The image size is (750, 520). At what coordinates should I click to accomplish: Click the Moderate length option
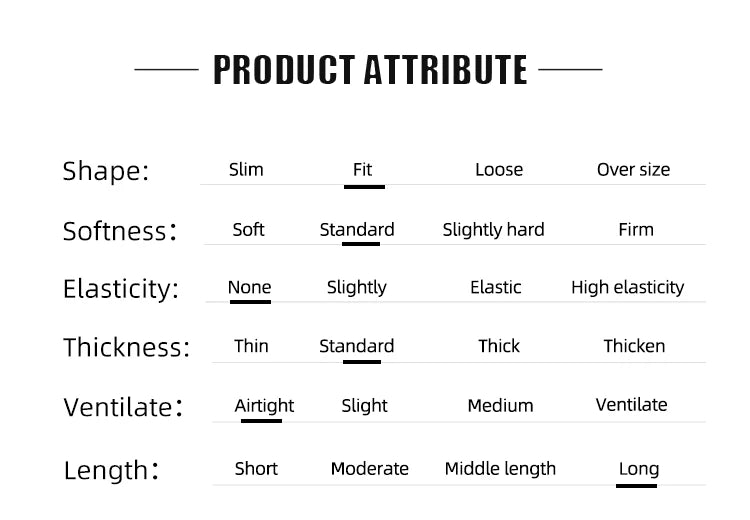pos(369,469)
